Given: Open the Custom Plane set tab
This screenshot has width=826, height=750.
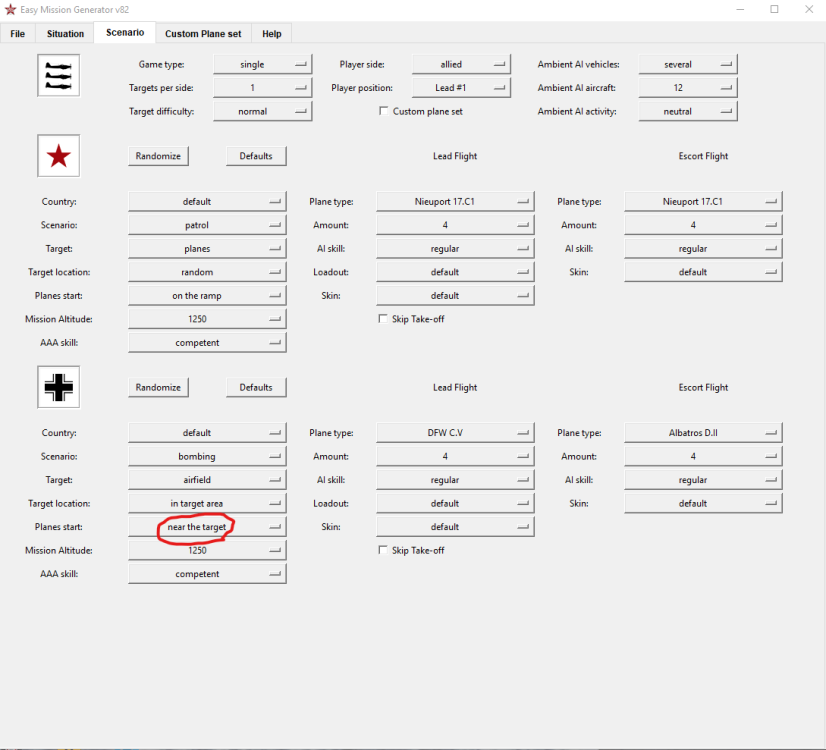Looking at the screenshot, I should click(203, 34).
